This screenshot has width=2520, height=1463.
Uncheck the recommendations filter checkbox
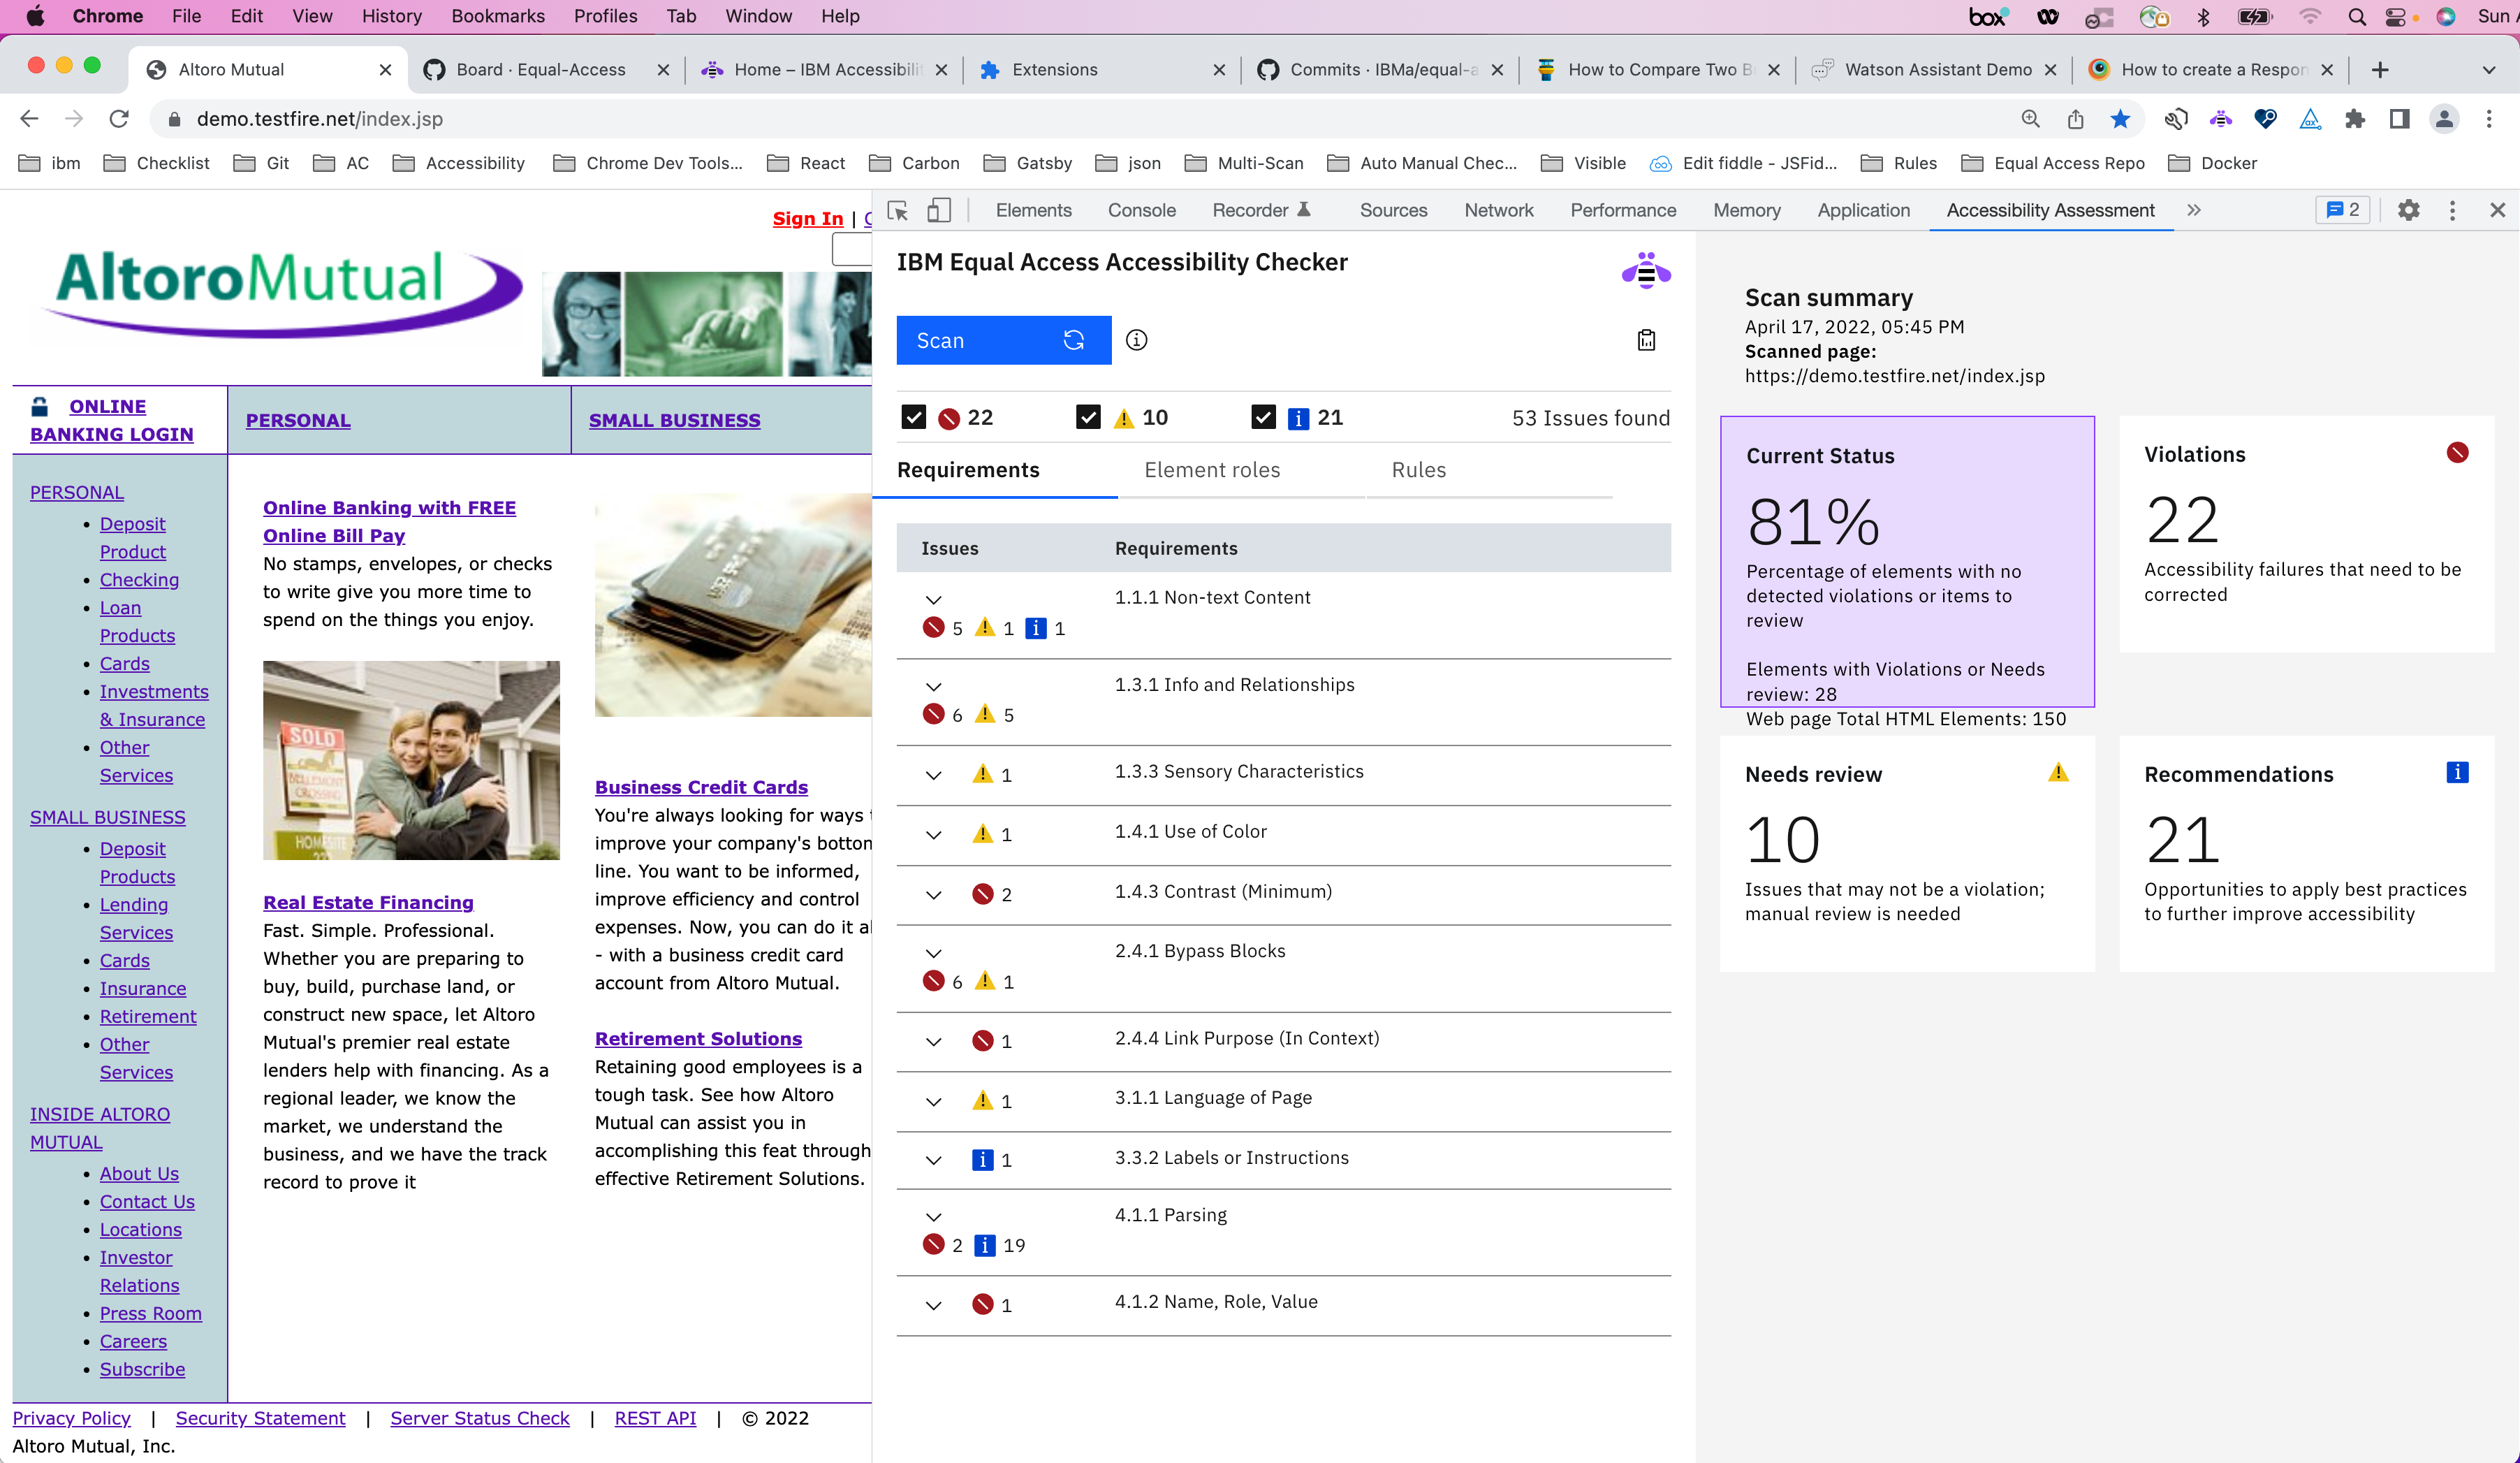pos(1263,417)
